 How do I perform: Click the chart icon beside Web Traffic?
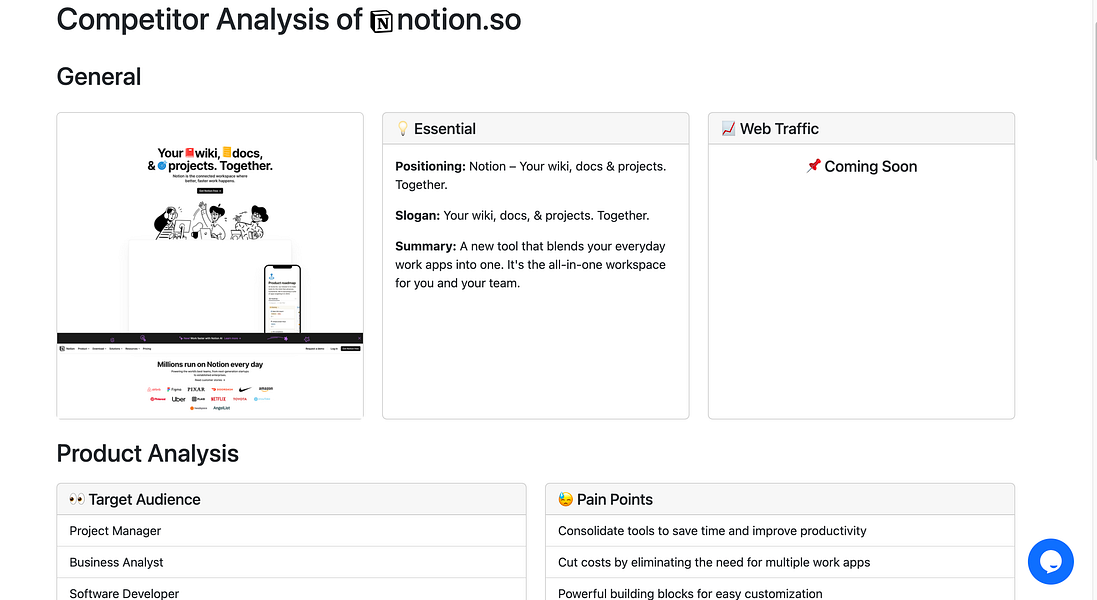(x=728, y=129)
